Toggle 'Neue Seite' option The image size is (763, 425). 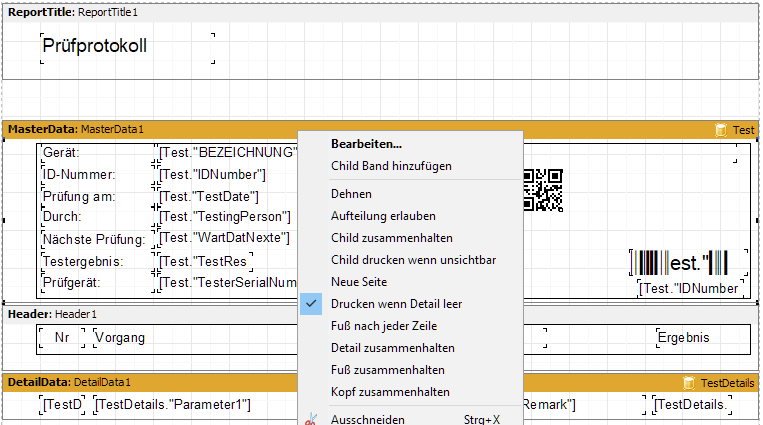tap(358, 282)
